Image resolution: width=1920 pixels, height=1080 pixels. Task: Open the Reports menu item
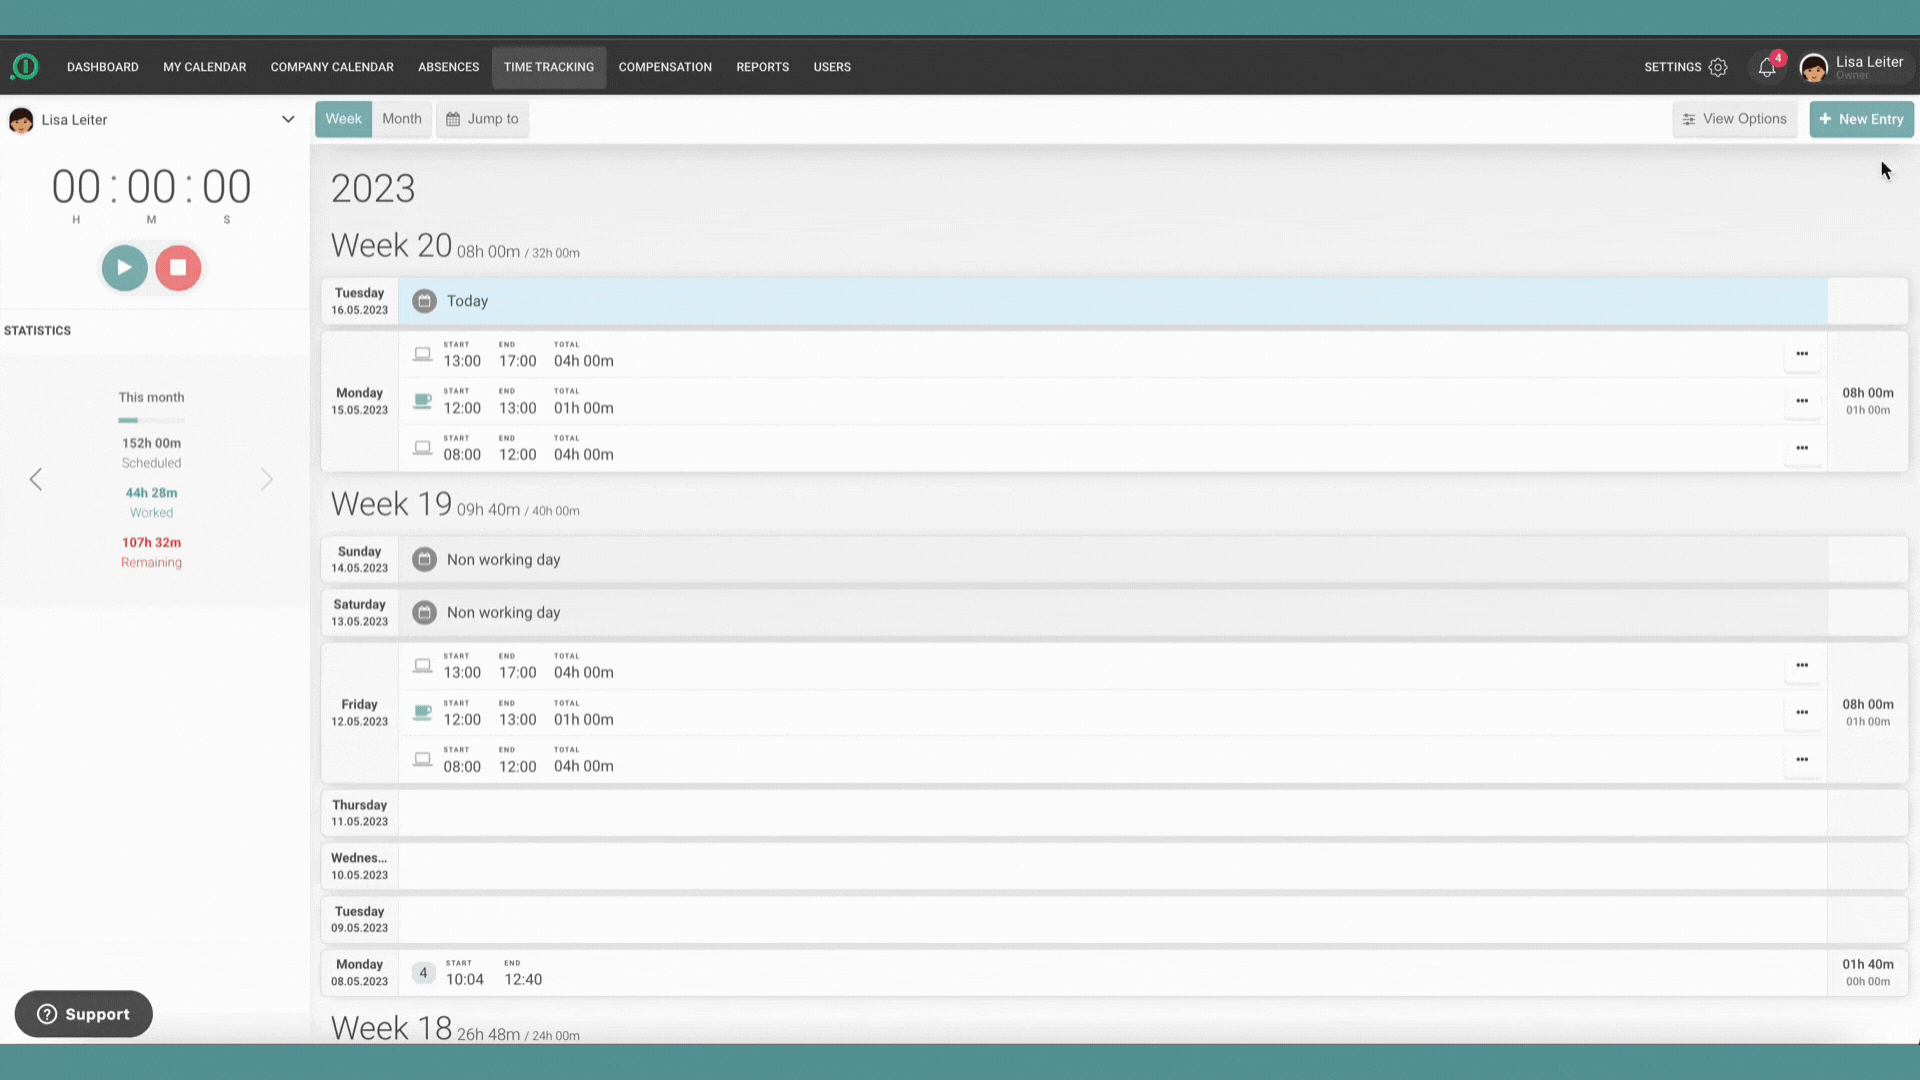(762, 67)
